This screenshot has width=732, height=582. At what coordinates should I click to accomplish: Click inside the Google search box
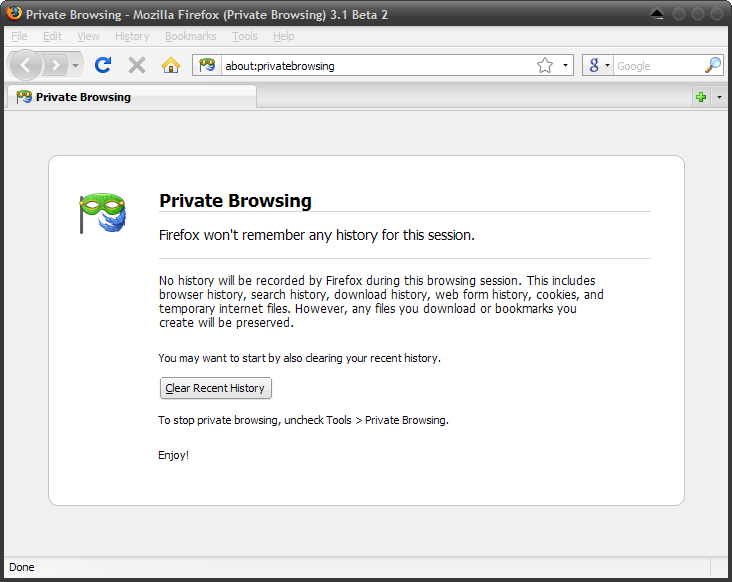[659, 66]
